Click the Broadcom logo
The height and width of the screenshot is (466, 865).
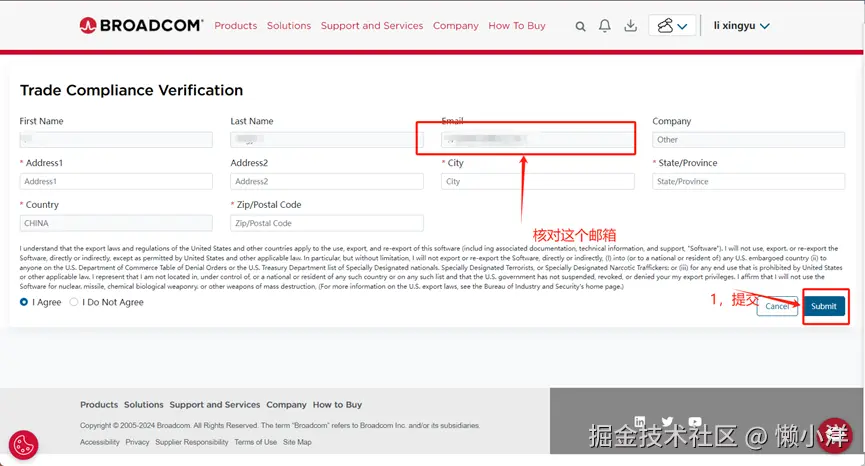click(141, 25)
